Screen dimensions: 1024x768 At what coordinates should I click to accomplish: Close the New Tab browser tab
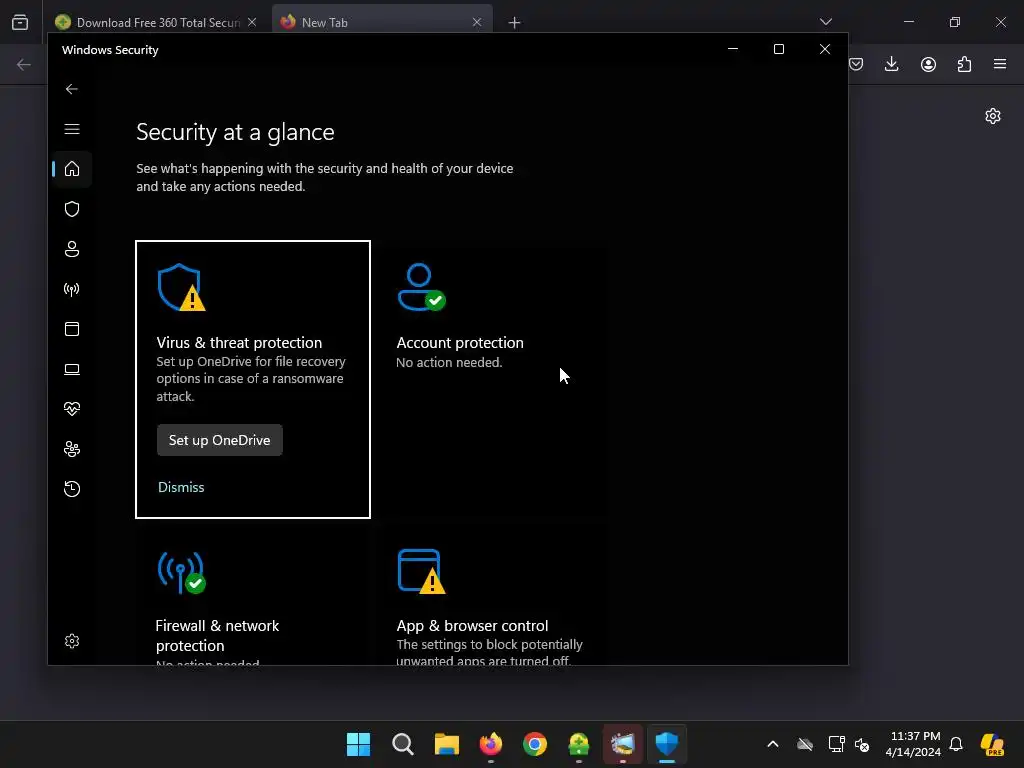pyautogui.click(x=477, y=22)
